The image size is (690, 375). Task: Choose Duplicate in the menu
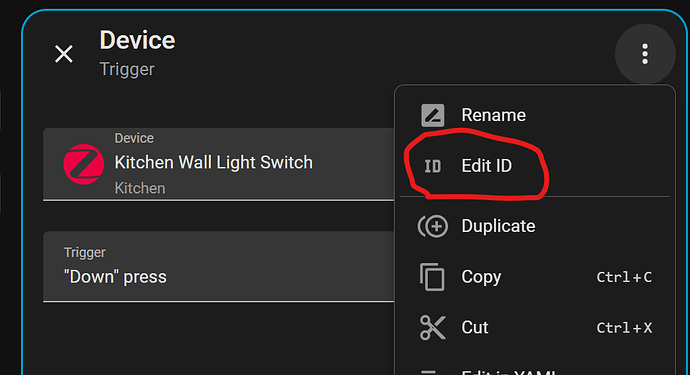pyautogui.click(x=535, y=226)
